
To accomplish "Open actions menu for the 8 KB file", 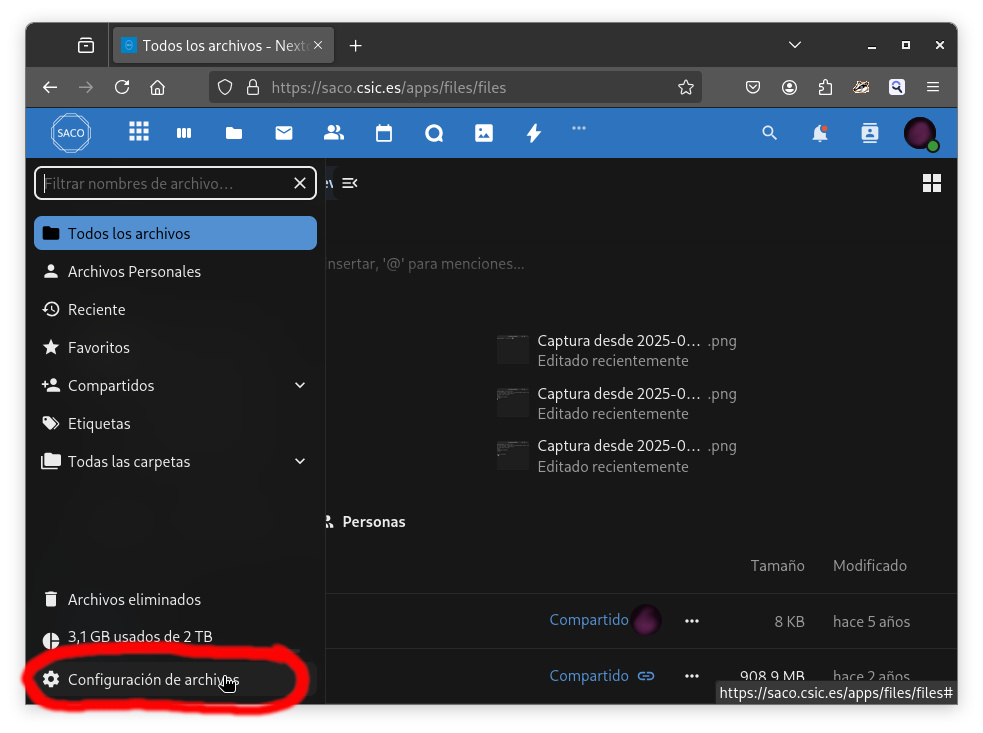I will pyautogui.click(x=691, y=621).
